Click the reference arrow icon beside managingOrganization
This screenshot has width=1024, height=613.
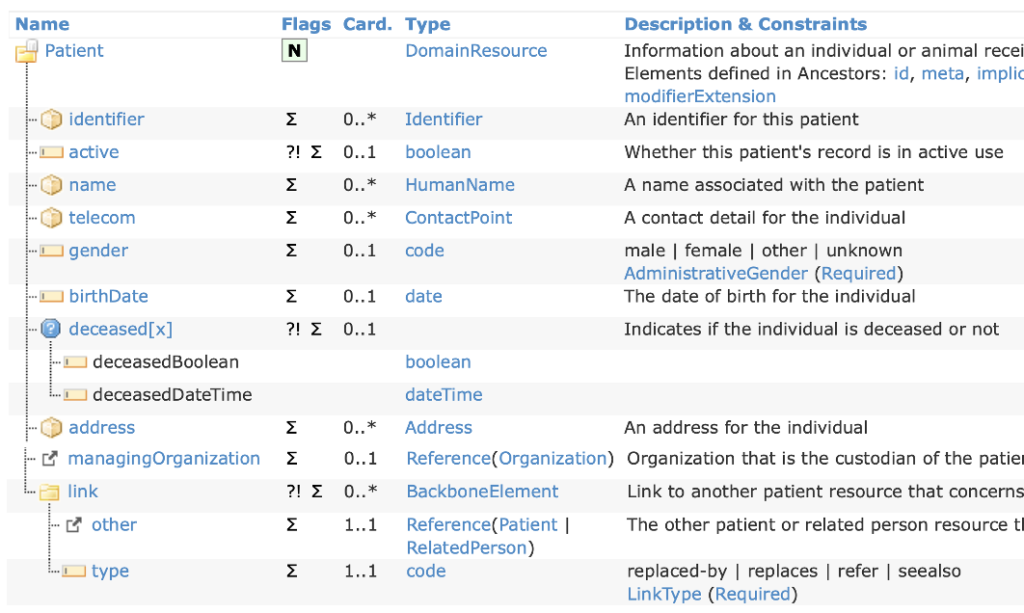[x=52, y=458]
